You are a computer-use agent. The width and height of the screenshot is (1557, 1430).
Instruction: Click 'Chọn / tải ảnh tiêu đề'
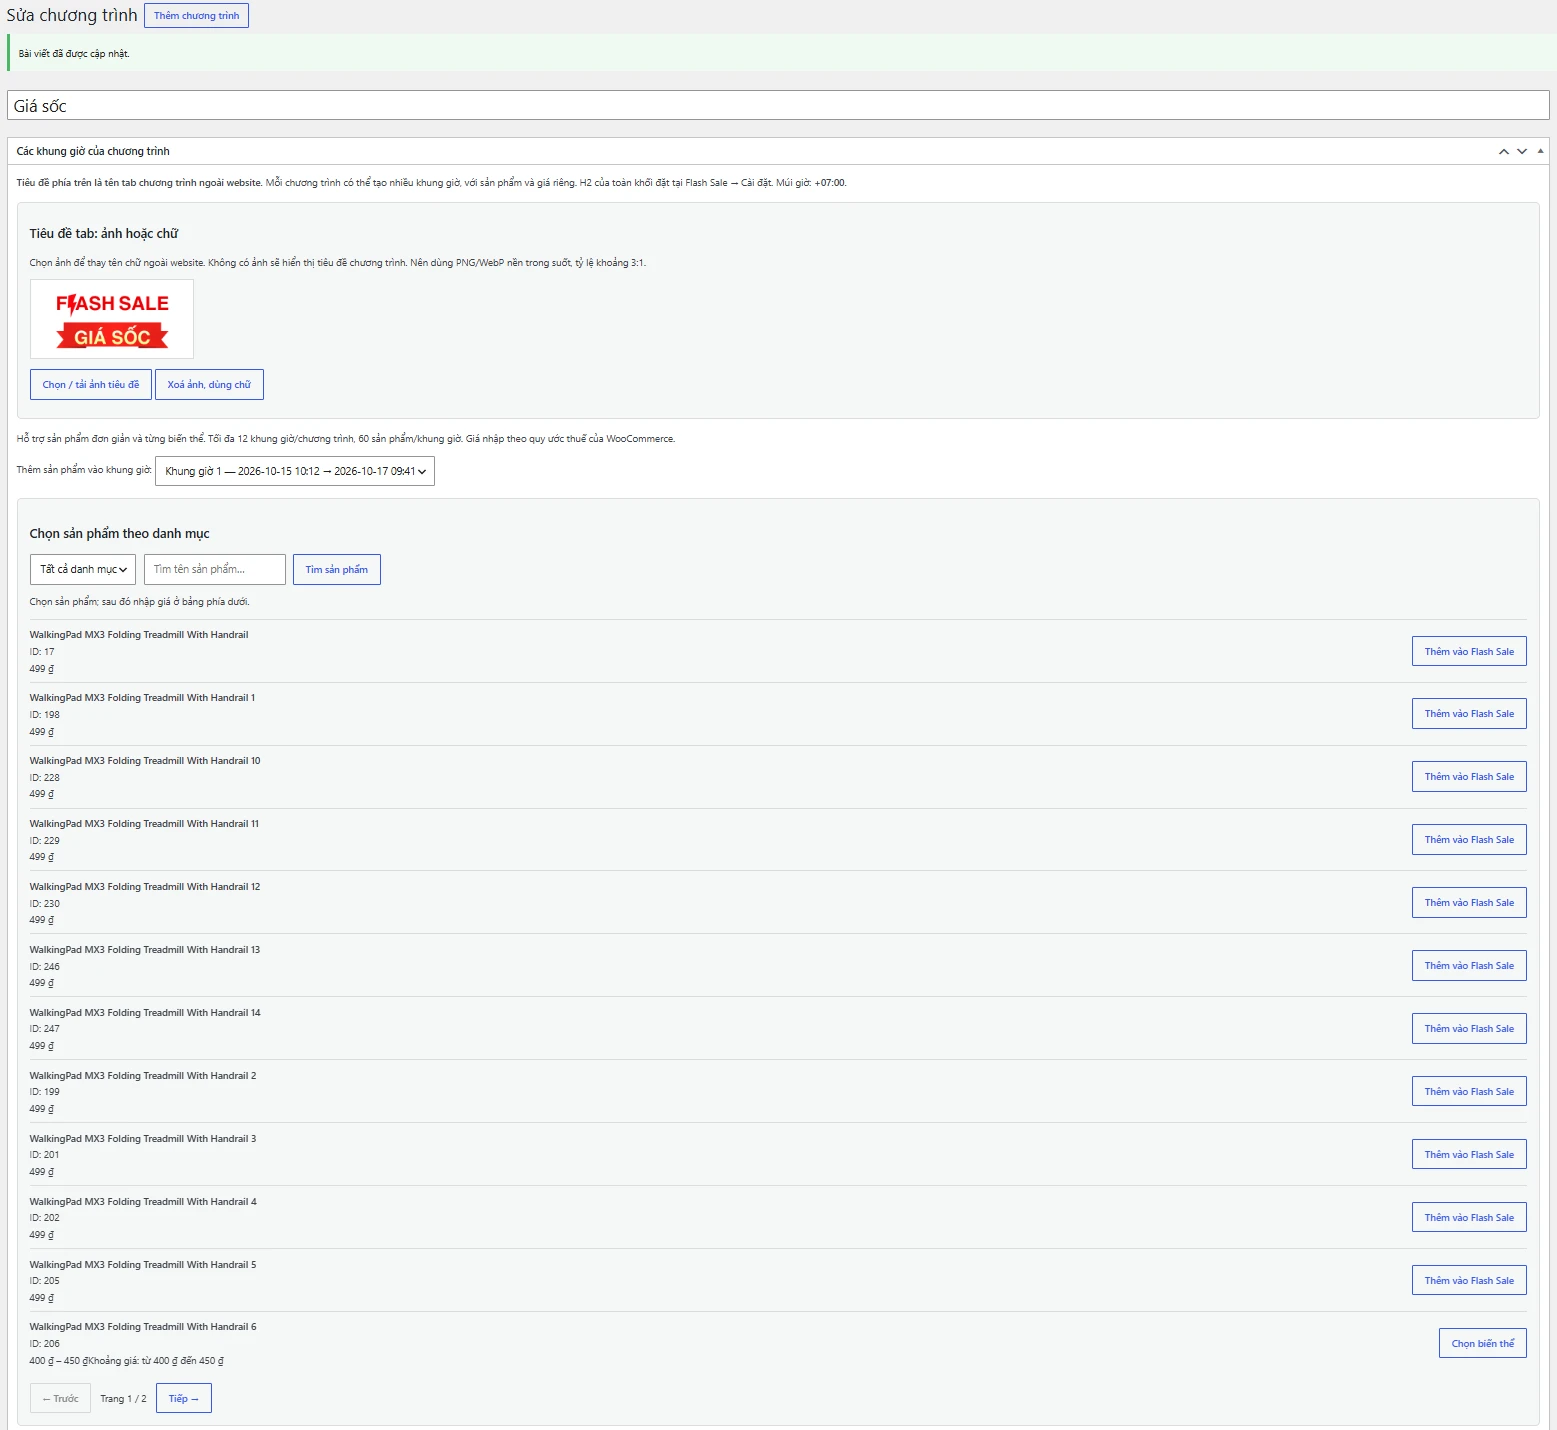click(x=91, y=385)
